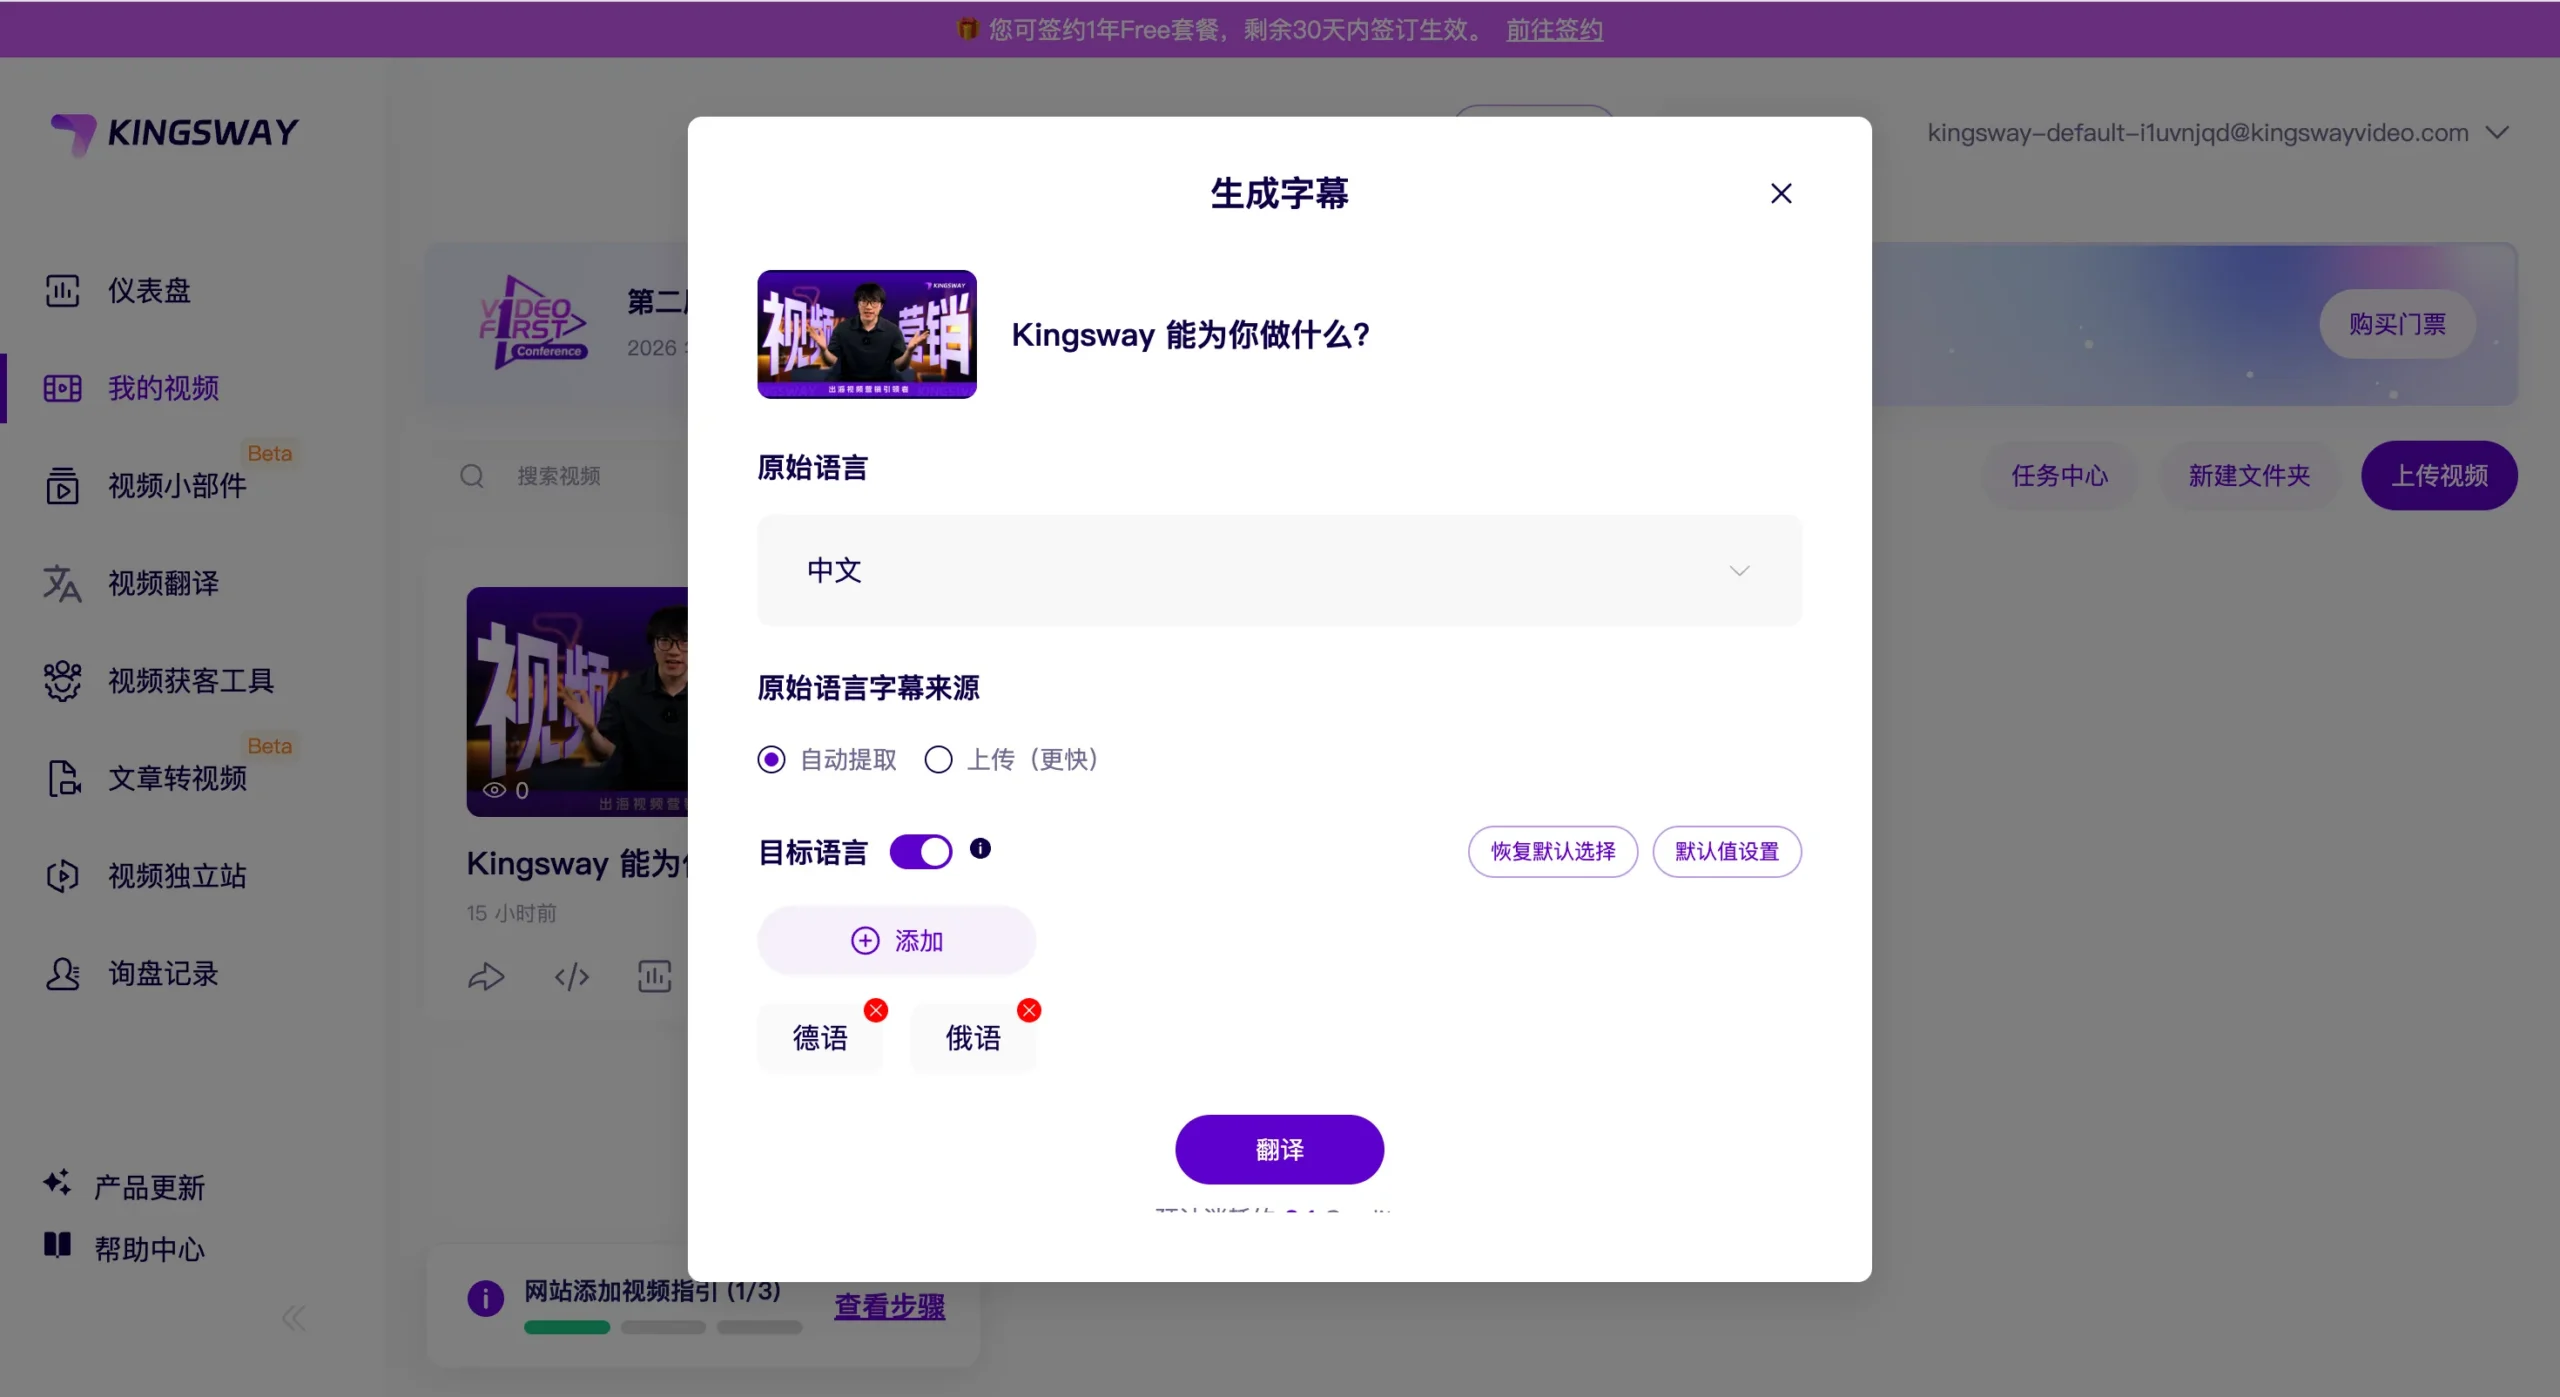Select the 自动提取 radio option
2560x1397 pixels.
(771, 760)
